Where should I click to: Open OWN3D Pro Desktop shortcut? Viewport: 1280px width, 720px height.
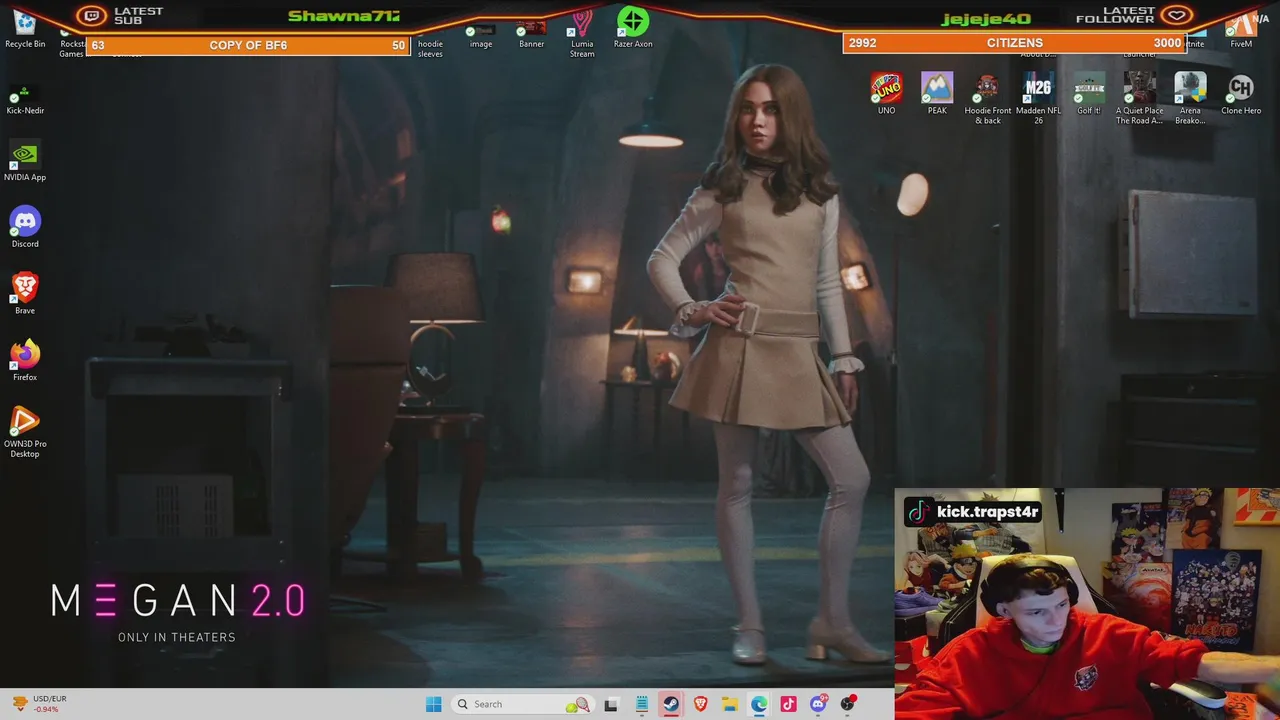[x=25, y=432]
